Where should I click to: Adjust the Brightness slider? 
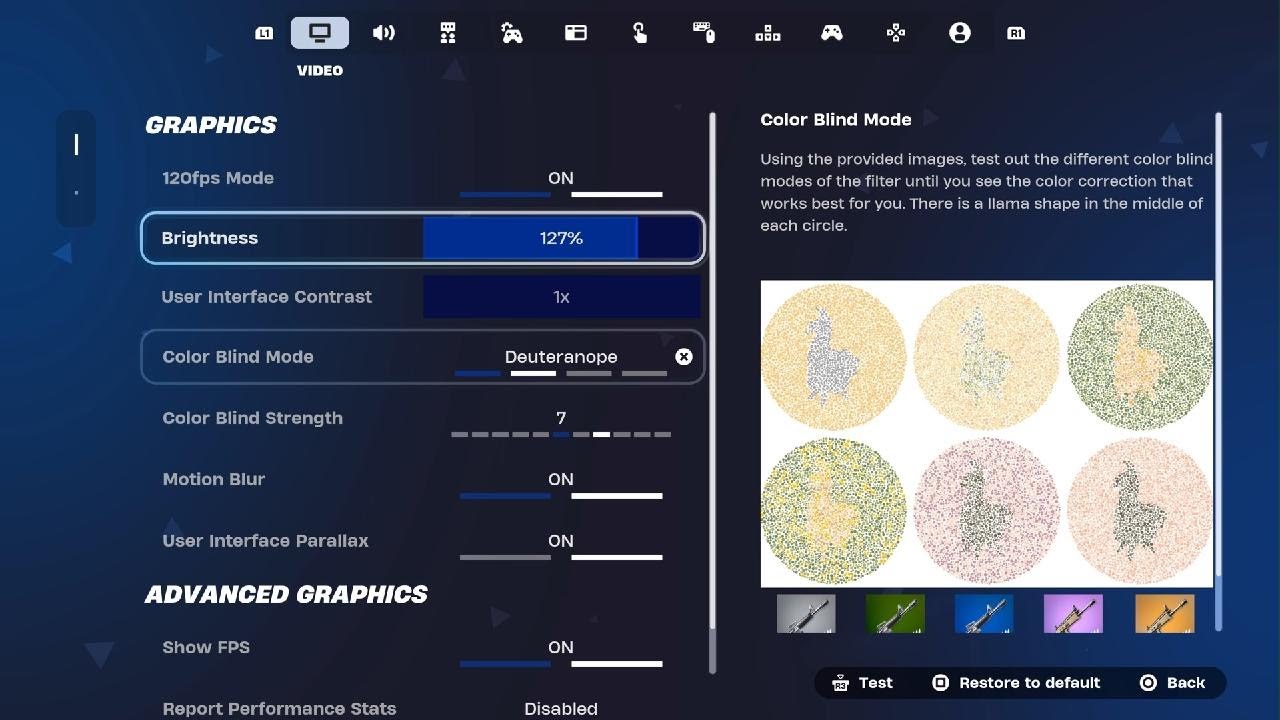(x=561, y=238)
